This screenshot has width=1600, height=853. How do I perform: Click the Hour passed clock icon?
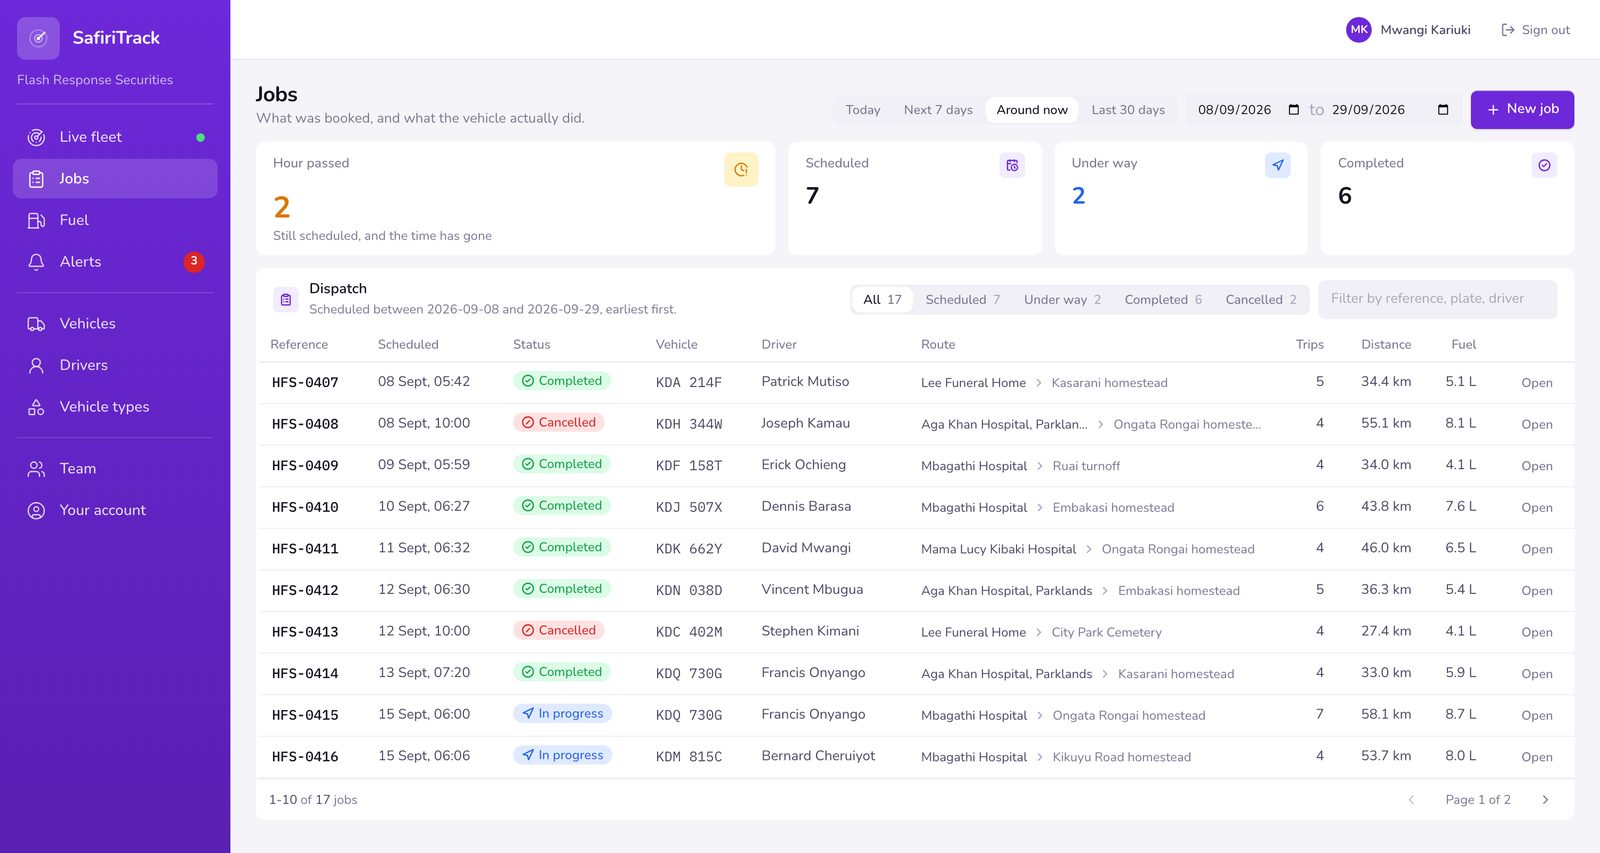point(741,170)
